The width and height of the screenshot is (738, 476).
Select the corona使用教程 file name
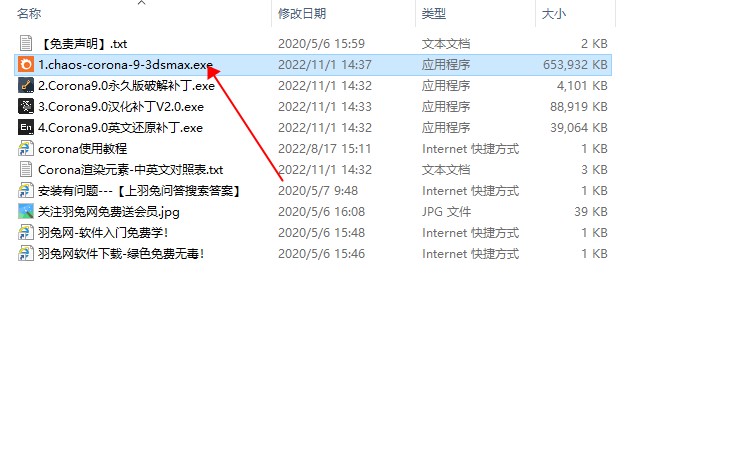click(x=82, y=149)
